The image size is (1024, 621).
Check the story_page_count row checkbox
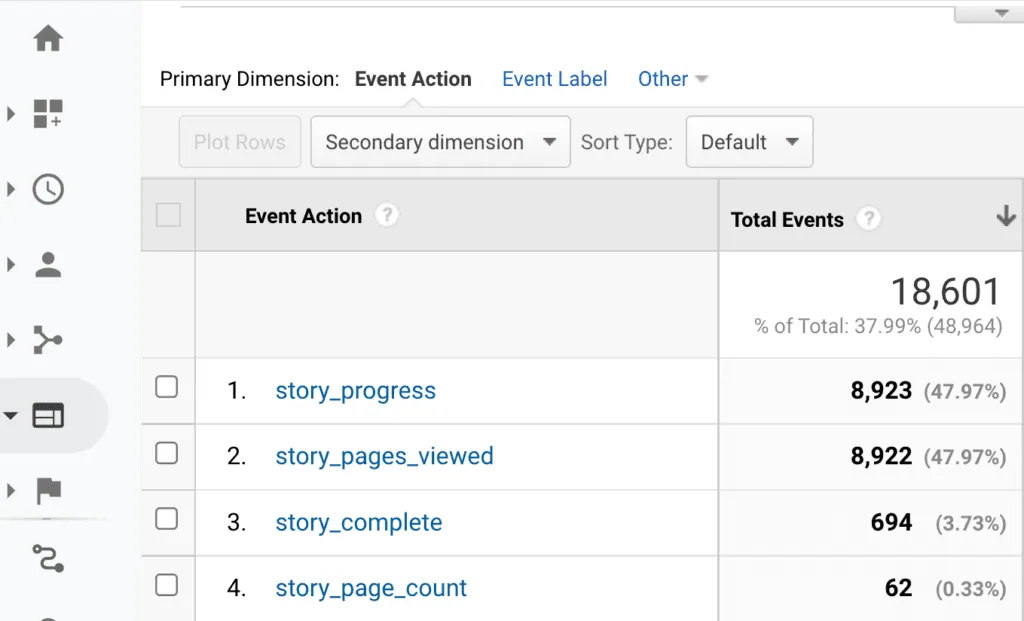(x=167, y=584)
